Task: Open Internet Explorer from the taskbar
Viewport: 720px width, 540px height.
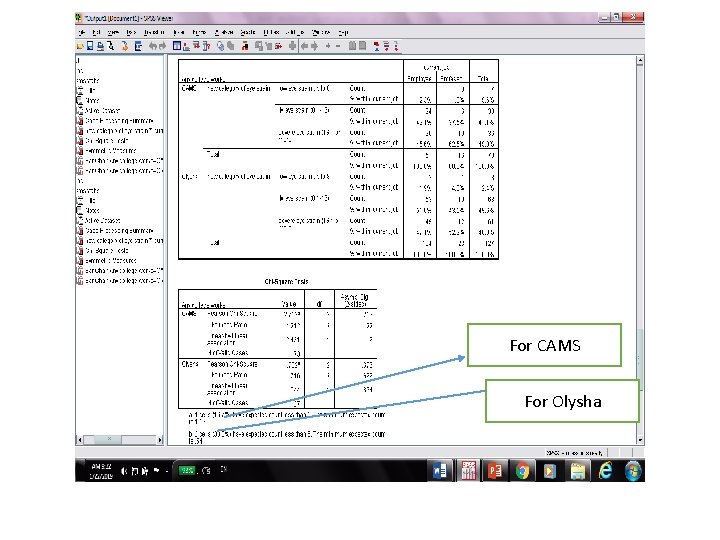Action: [606, 471]
